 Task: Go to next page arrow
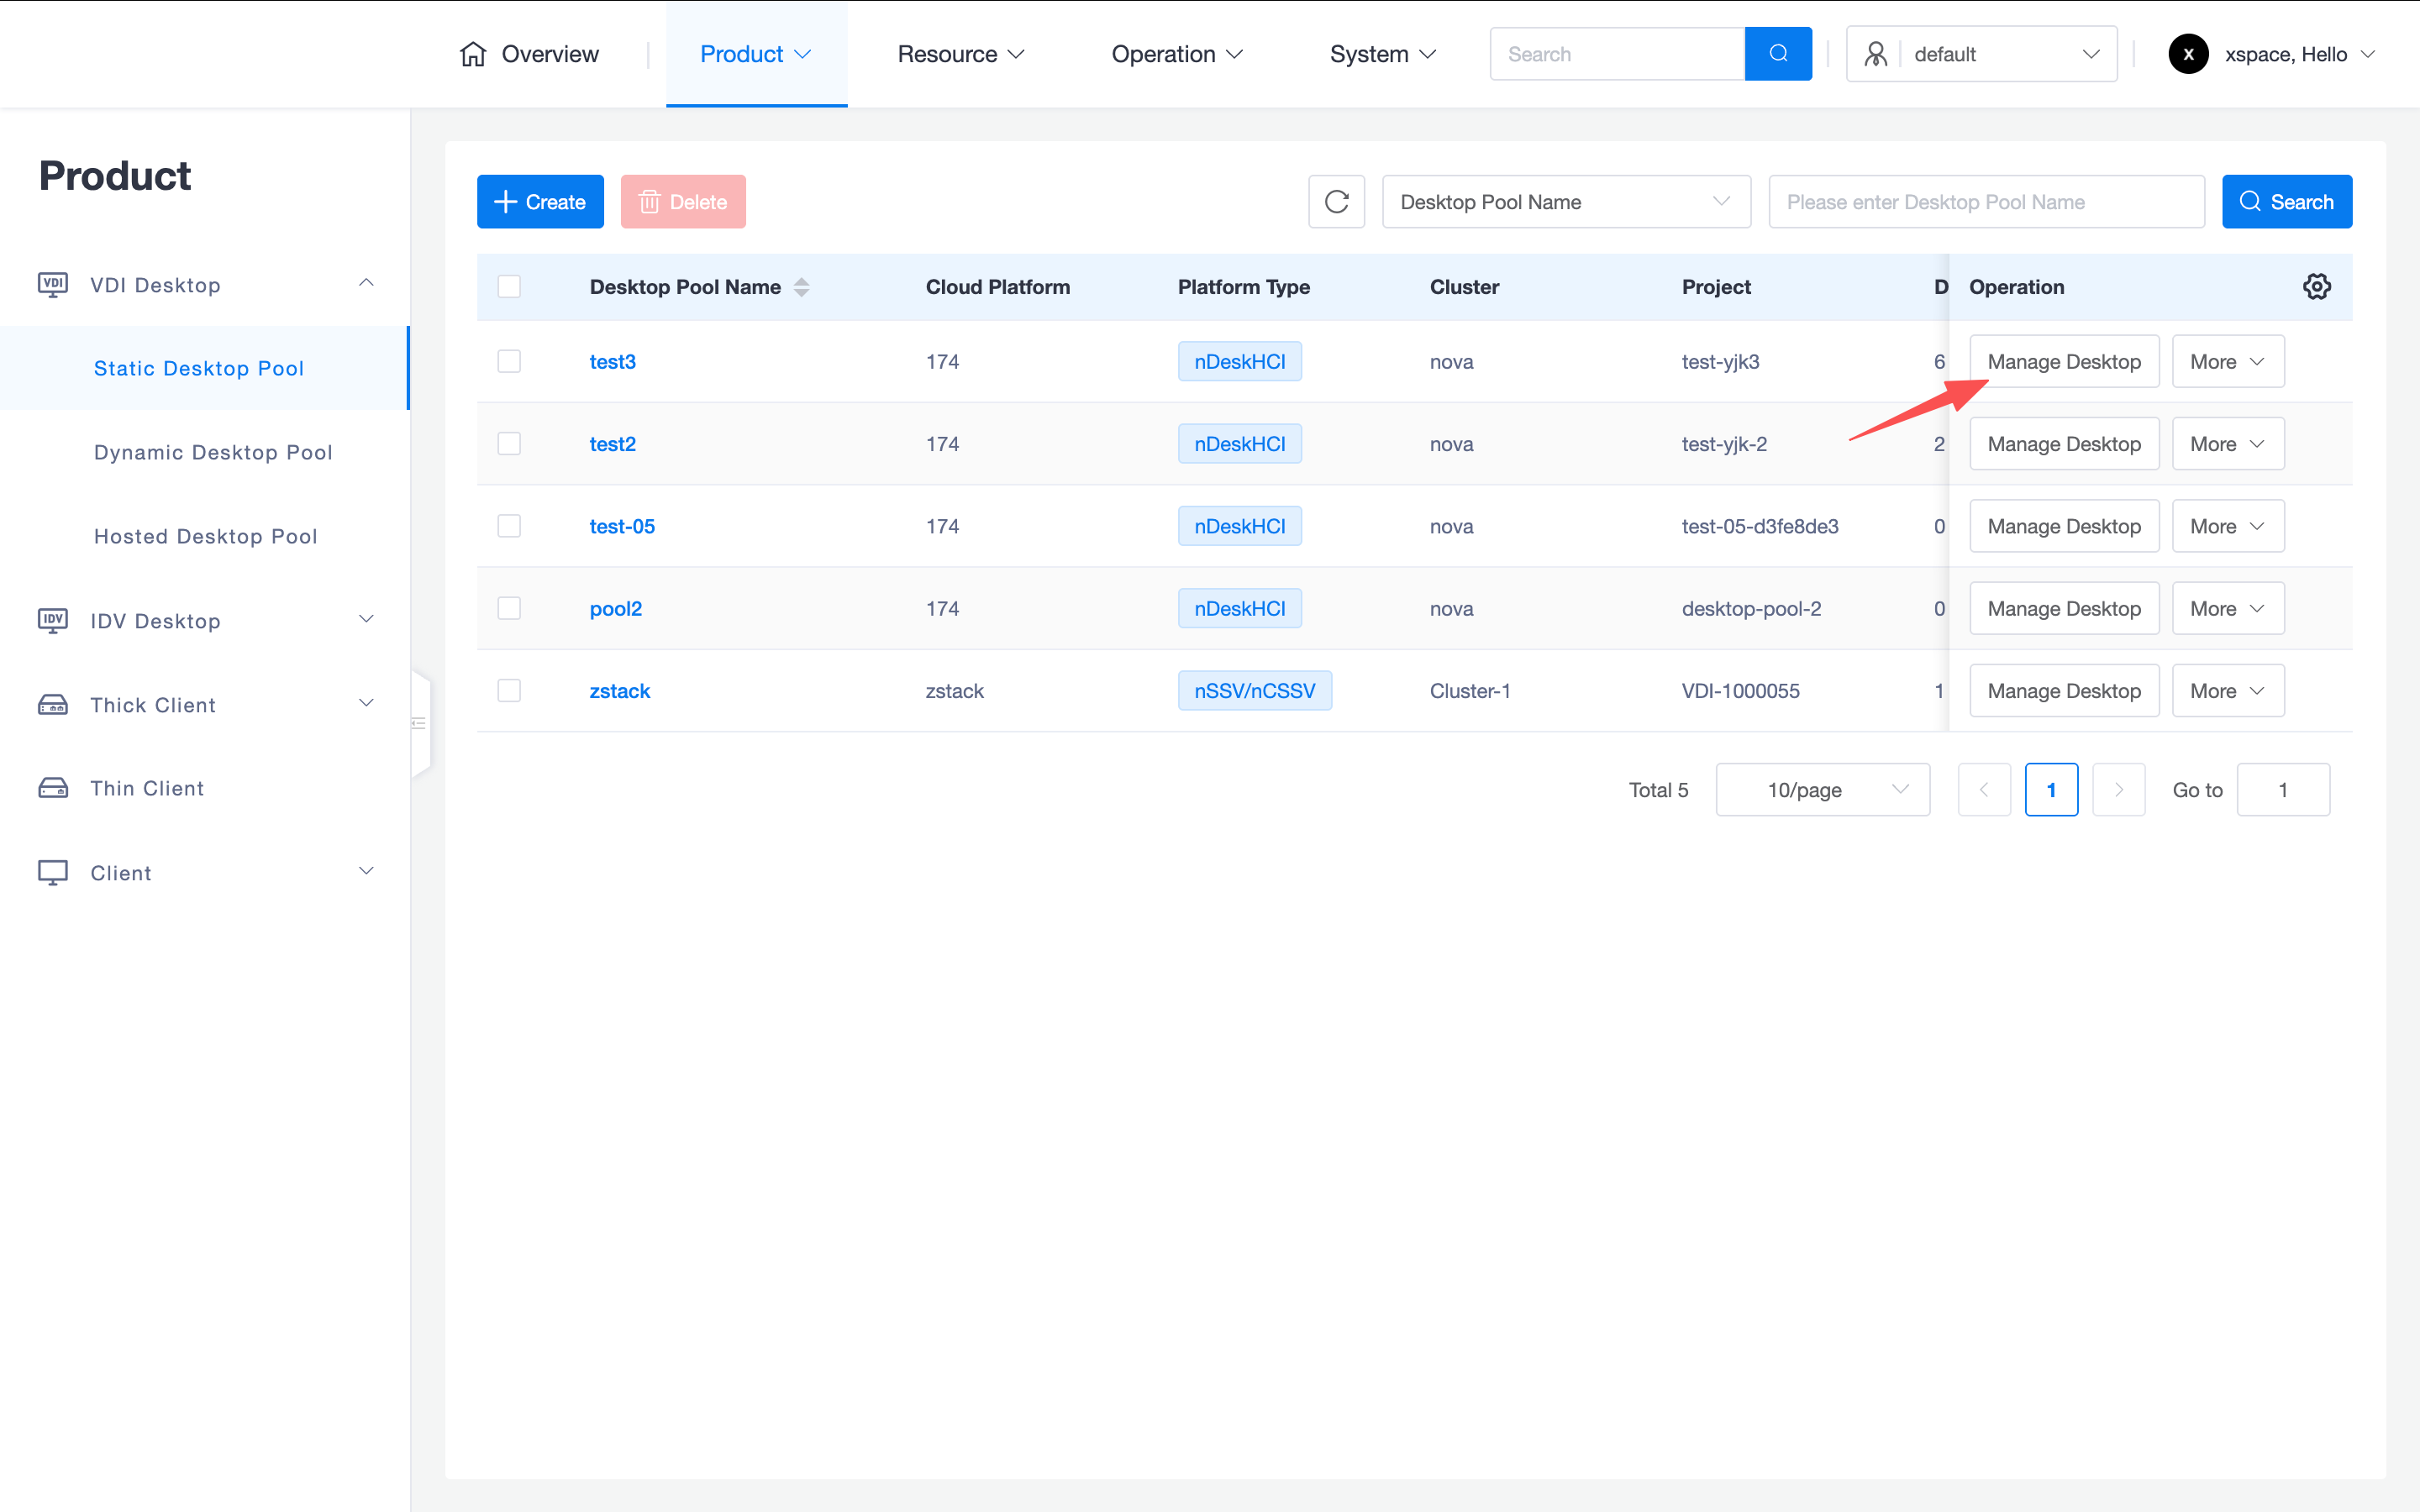[2118, 790]
